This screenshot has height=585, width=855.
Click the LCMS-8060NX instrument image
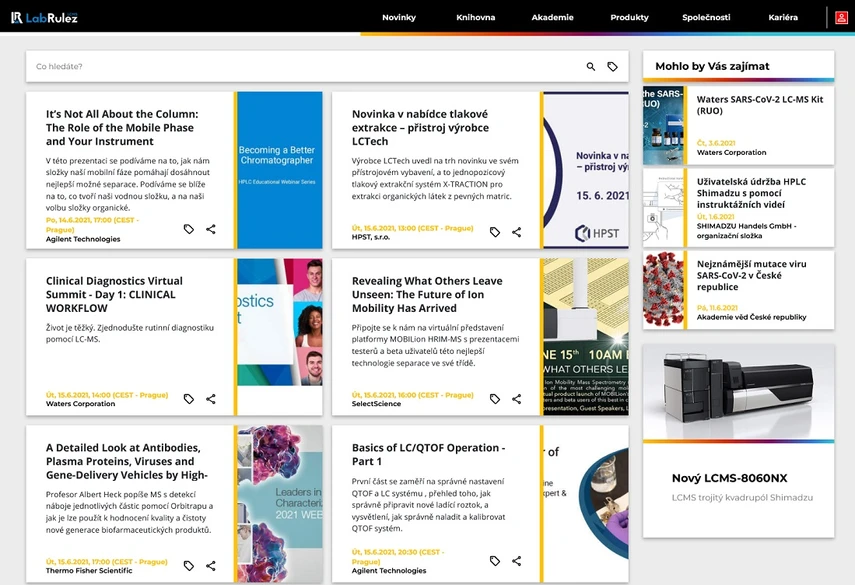[x=738, y=391]
